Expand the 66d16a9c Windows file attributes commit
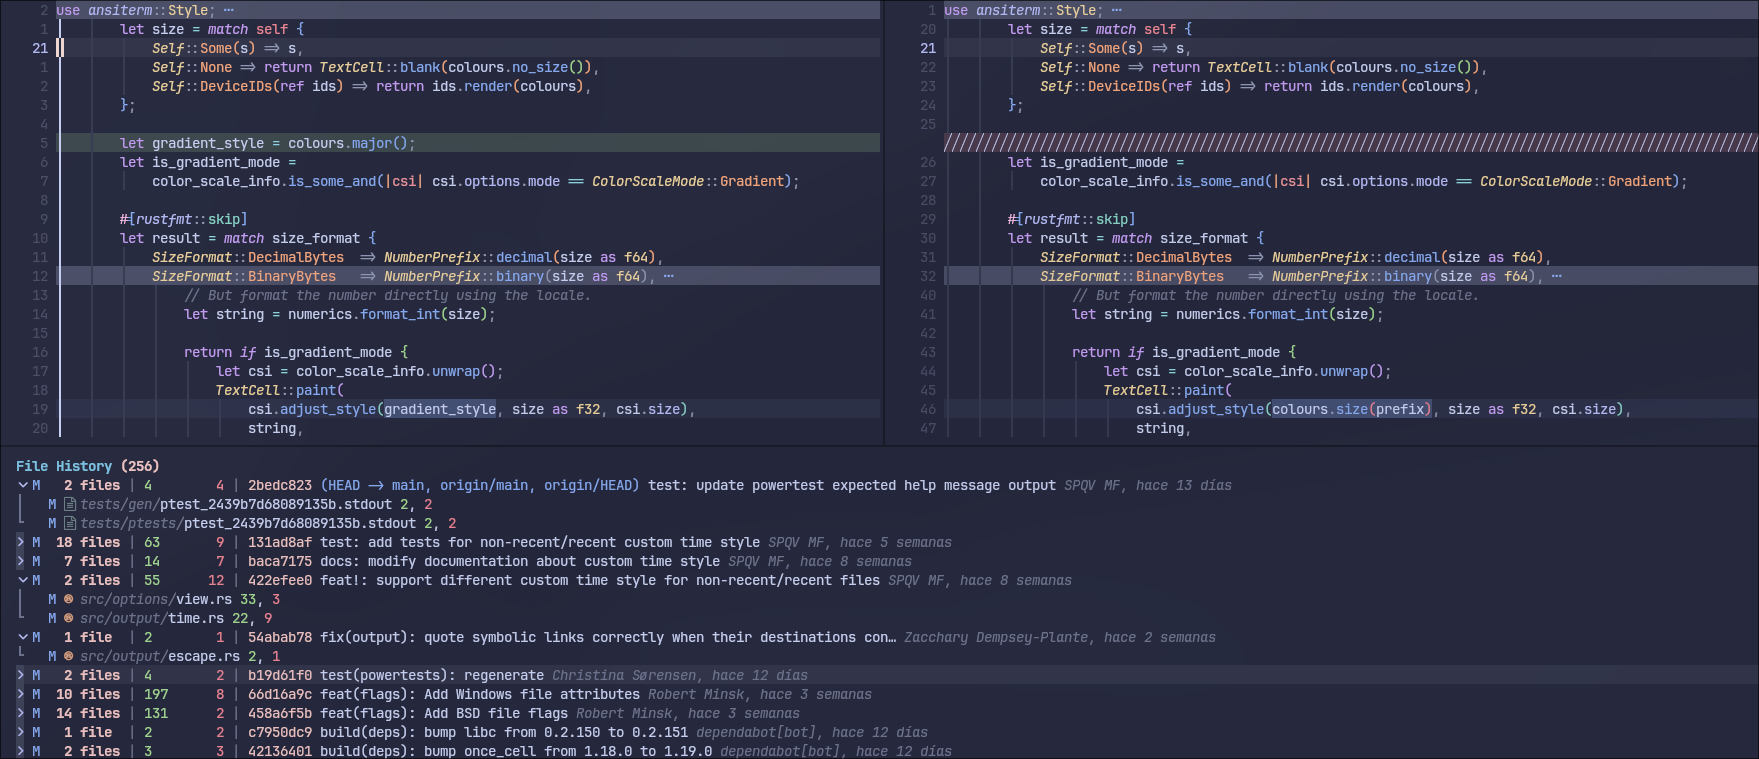Image resolution: width=1759 pixels, height=759 pixels. tap(22, 694)
